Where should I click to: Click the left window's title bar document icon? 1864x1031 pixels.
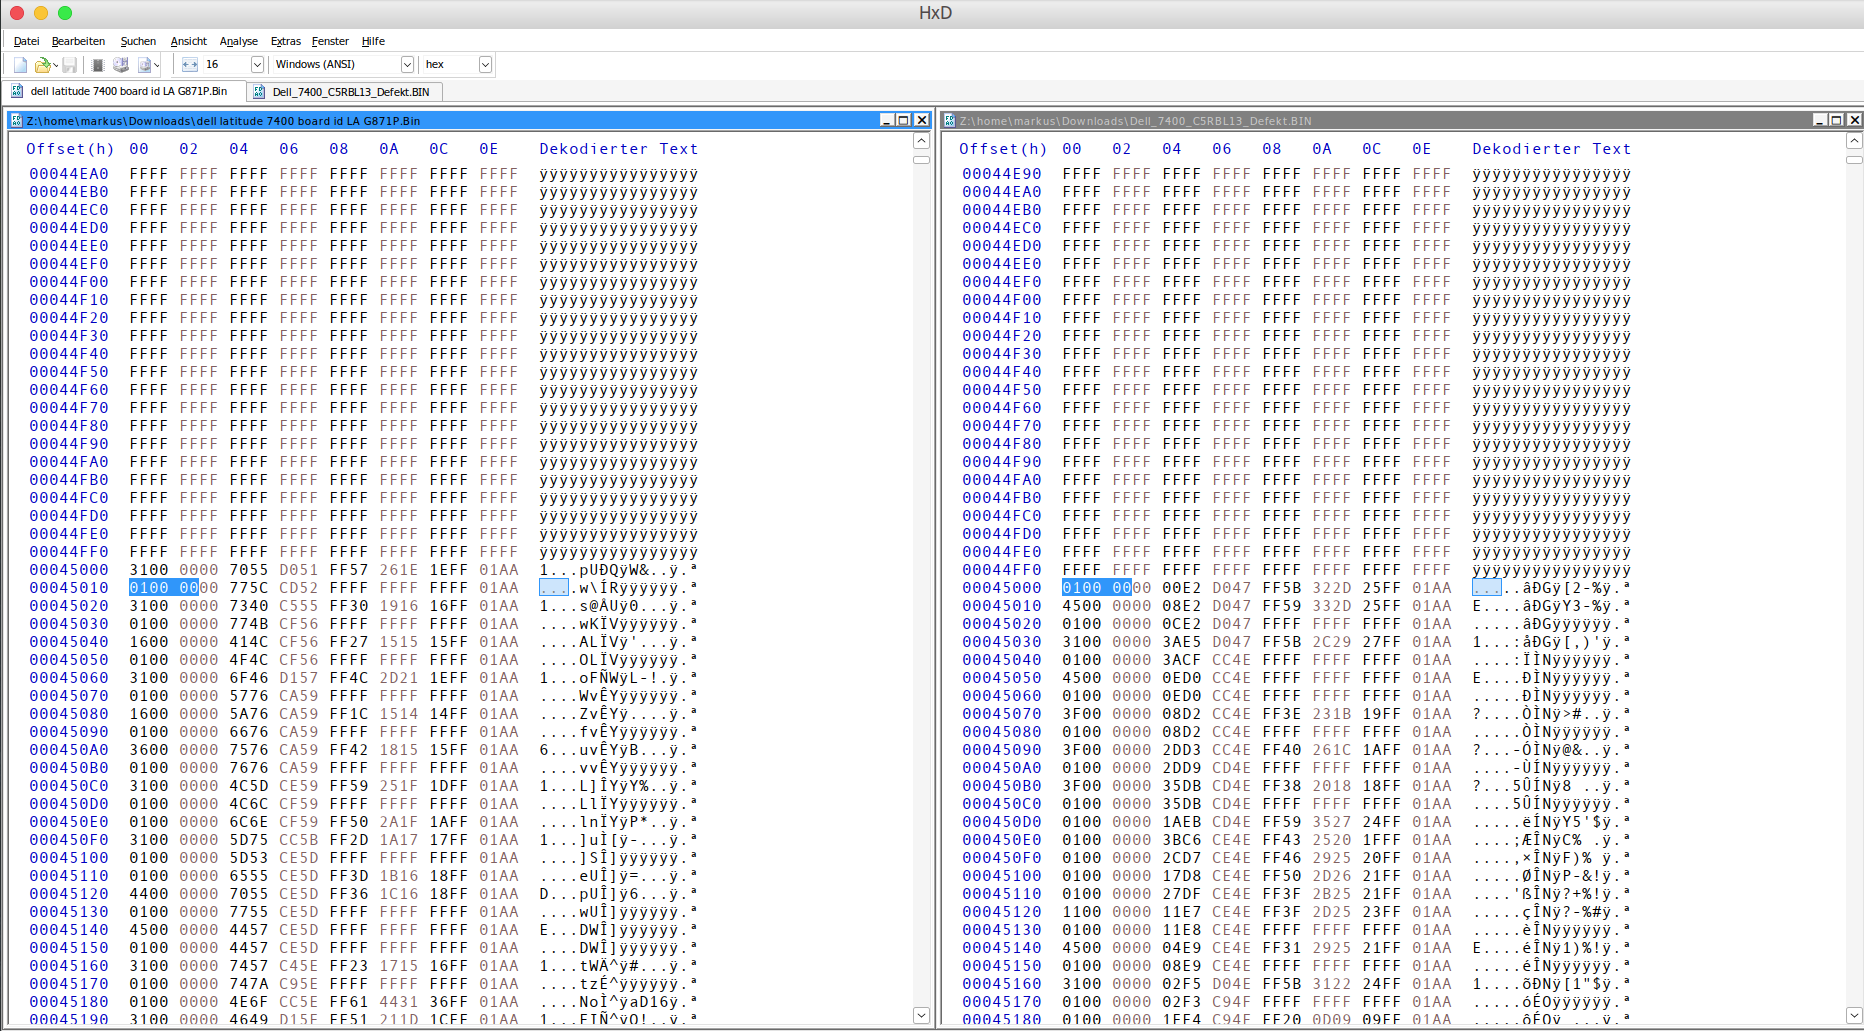(16, 120)
